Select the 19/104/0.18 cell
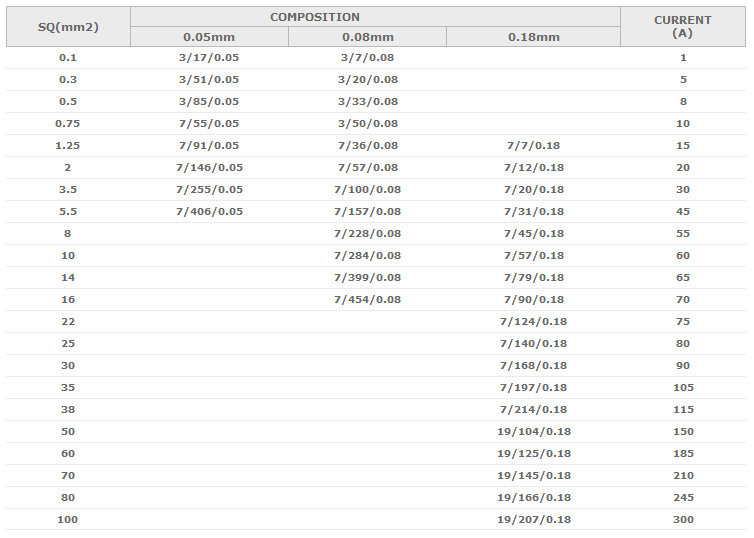754x538 pixels. (x=534, y=432)
